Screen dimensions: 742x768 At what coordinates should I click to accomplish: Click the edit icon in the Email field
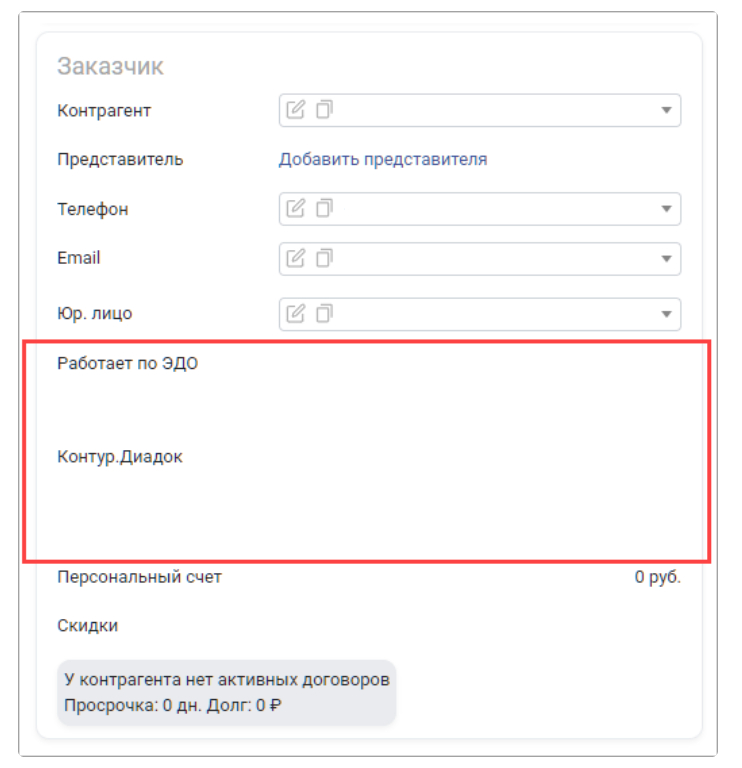coord(295,258)
